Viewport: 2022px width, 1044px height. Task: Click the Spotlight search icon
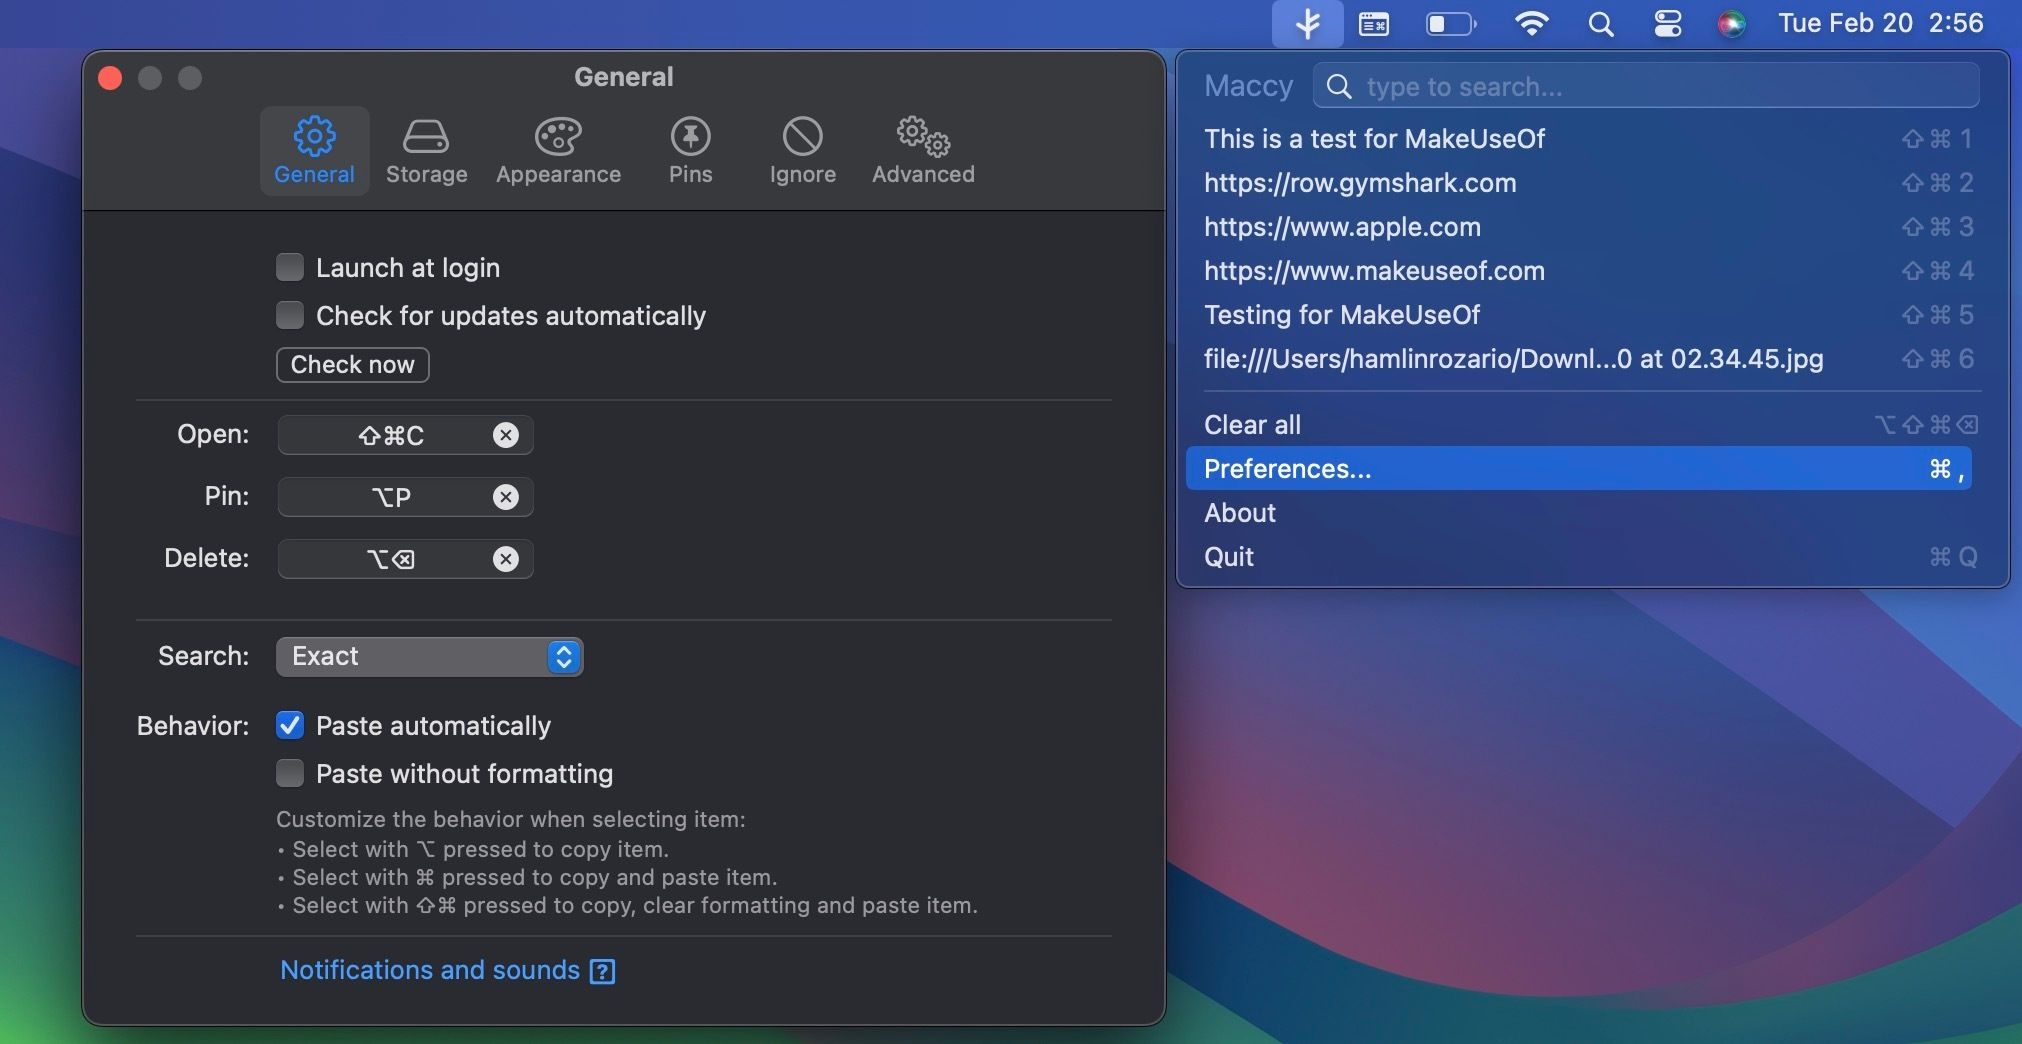pos(1599,22)
